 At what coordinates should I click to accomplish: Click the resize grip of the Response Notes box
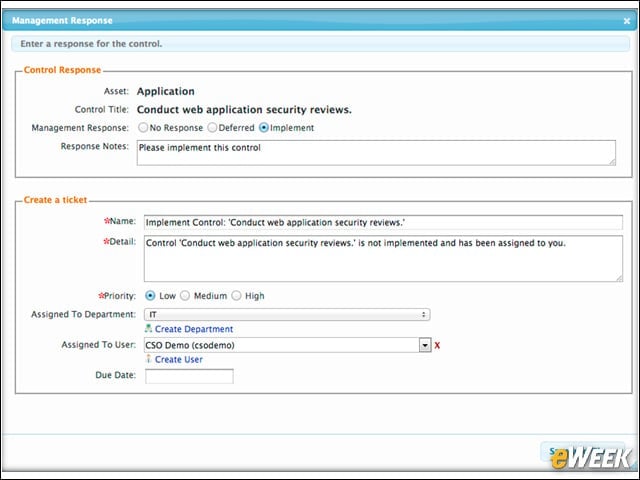pos(612,162)
